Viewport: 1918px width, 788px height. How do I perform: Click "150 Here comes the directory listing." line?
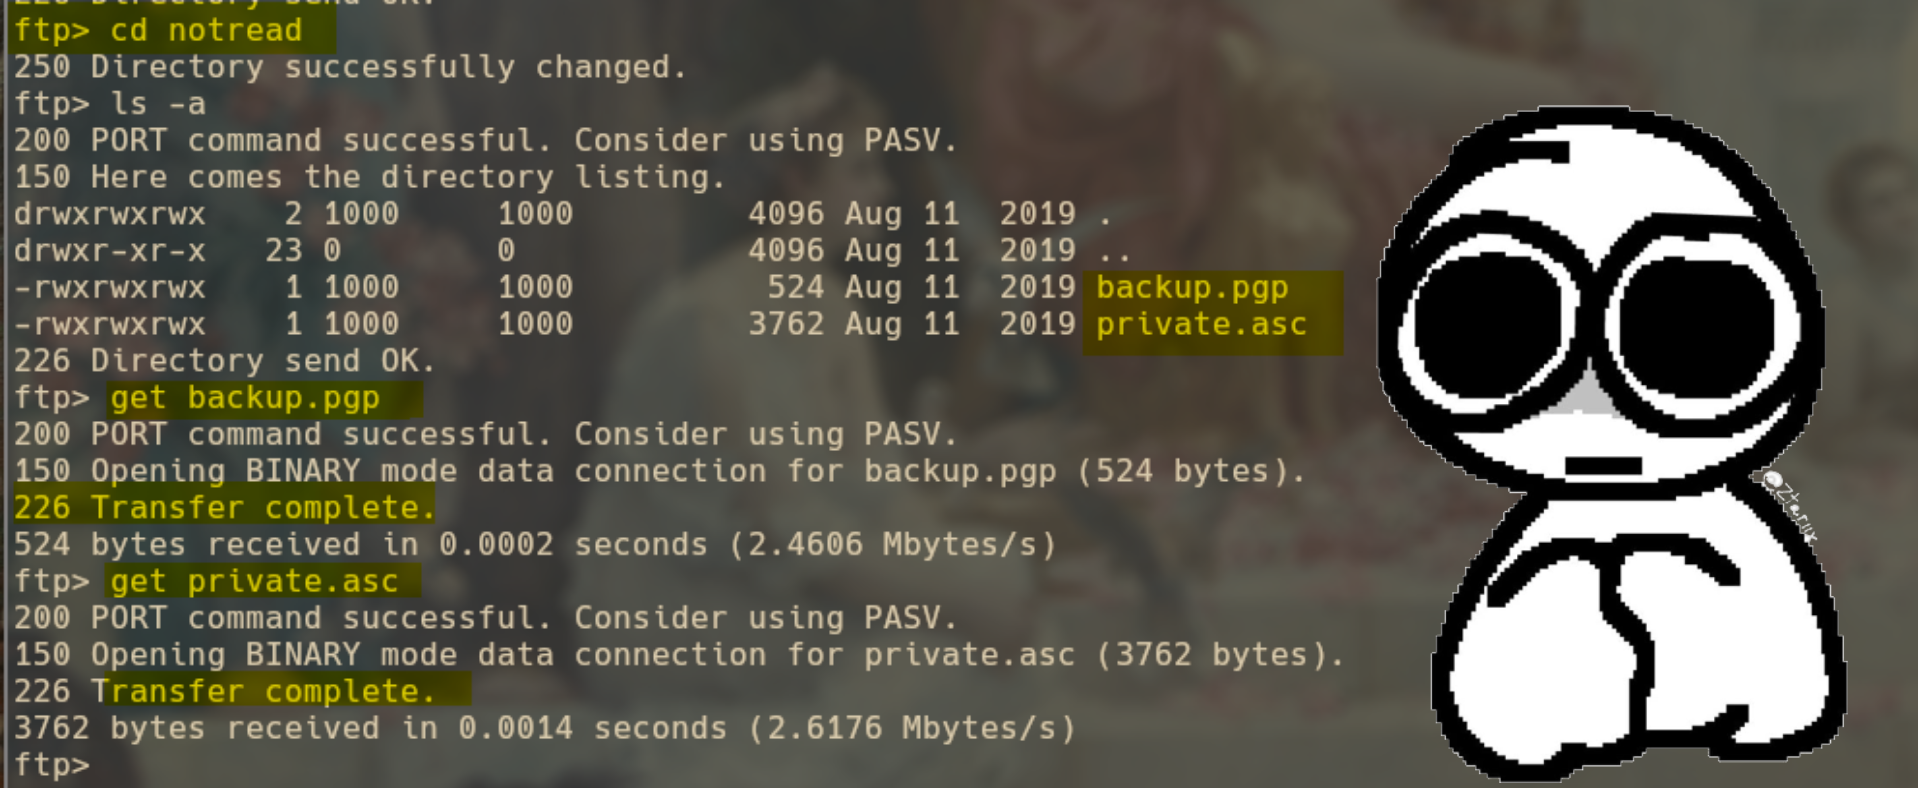pos(370,177)
